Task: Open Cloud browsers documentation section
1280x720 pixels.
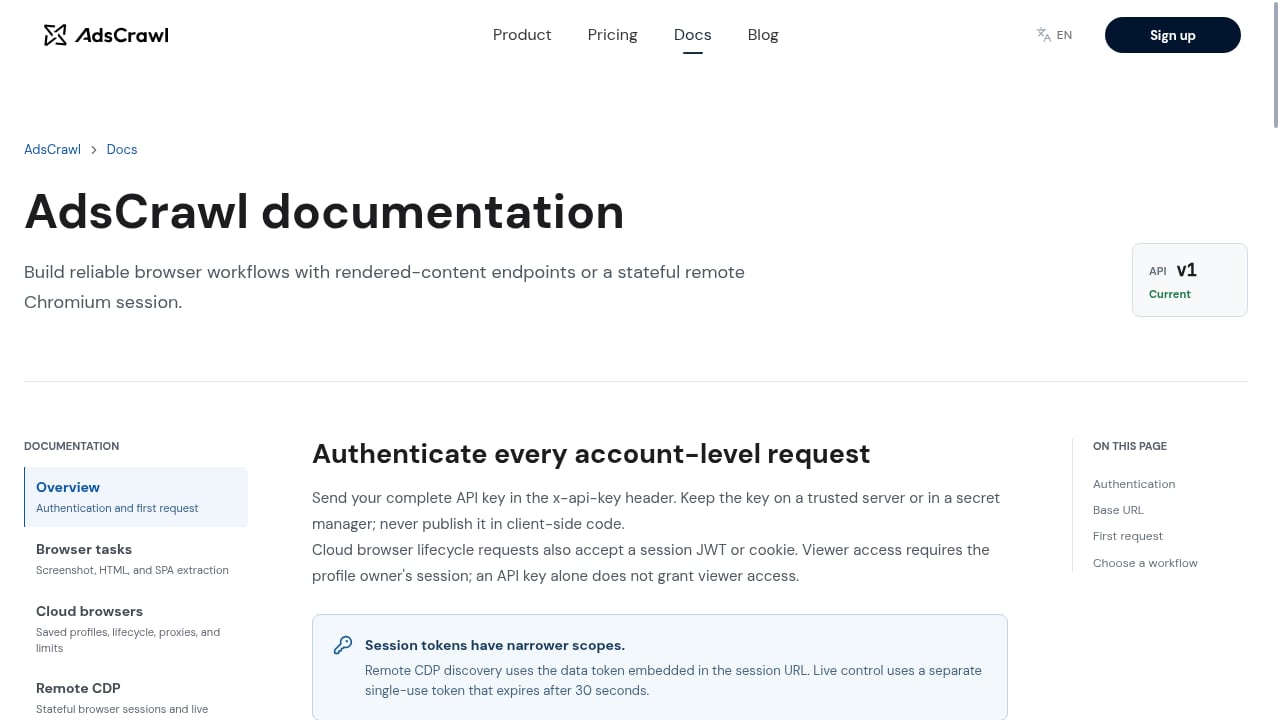Action: [x=136, y=628]
